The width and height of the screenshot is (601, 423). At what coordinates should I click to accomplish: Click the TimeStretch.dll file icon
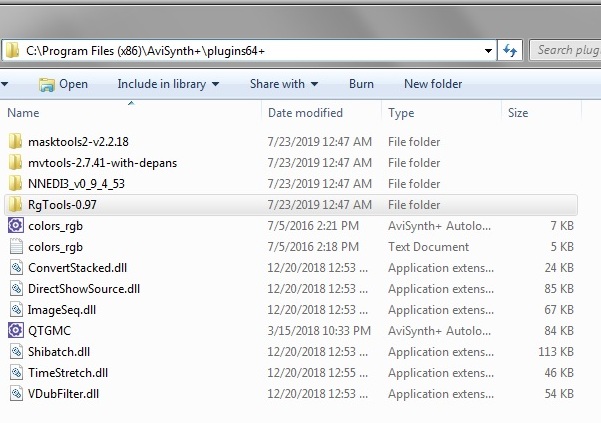coord(16,372)
